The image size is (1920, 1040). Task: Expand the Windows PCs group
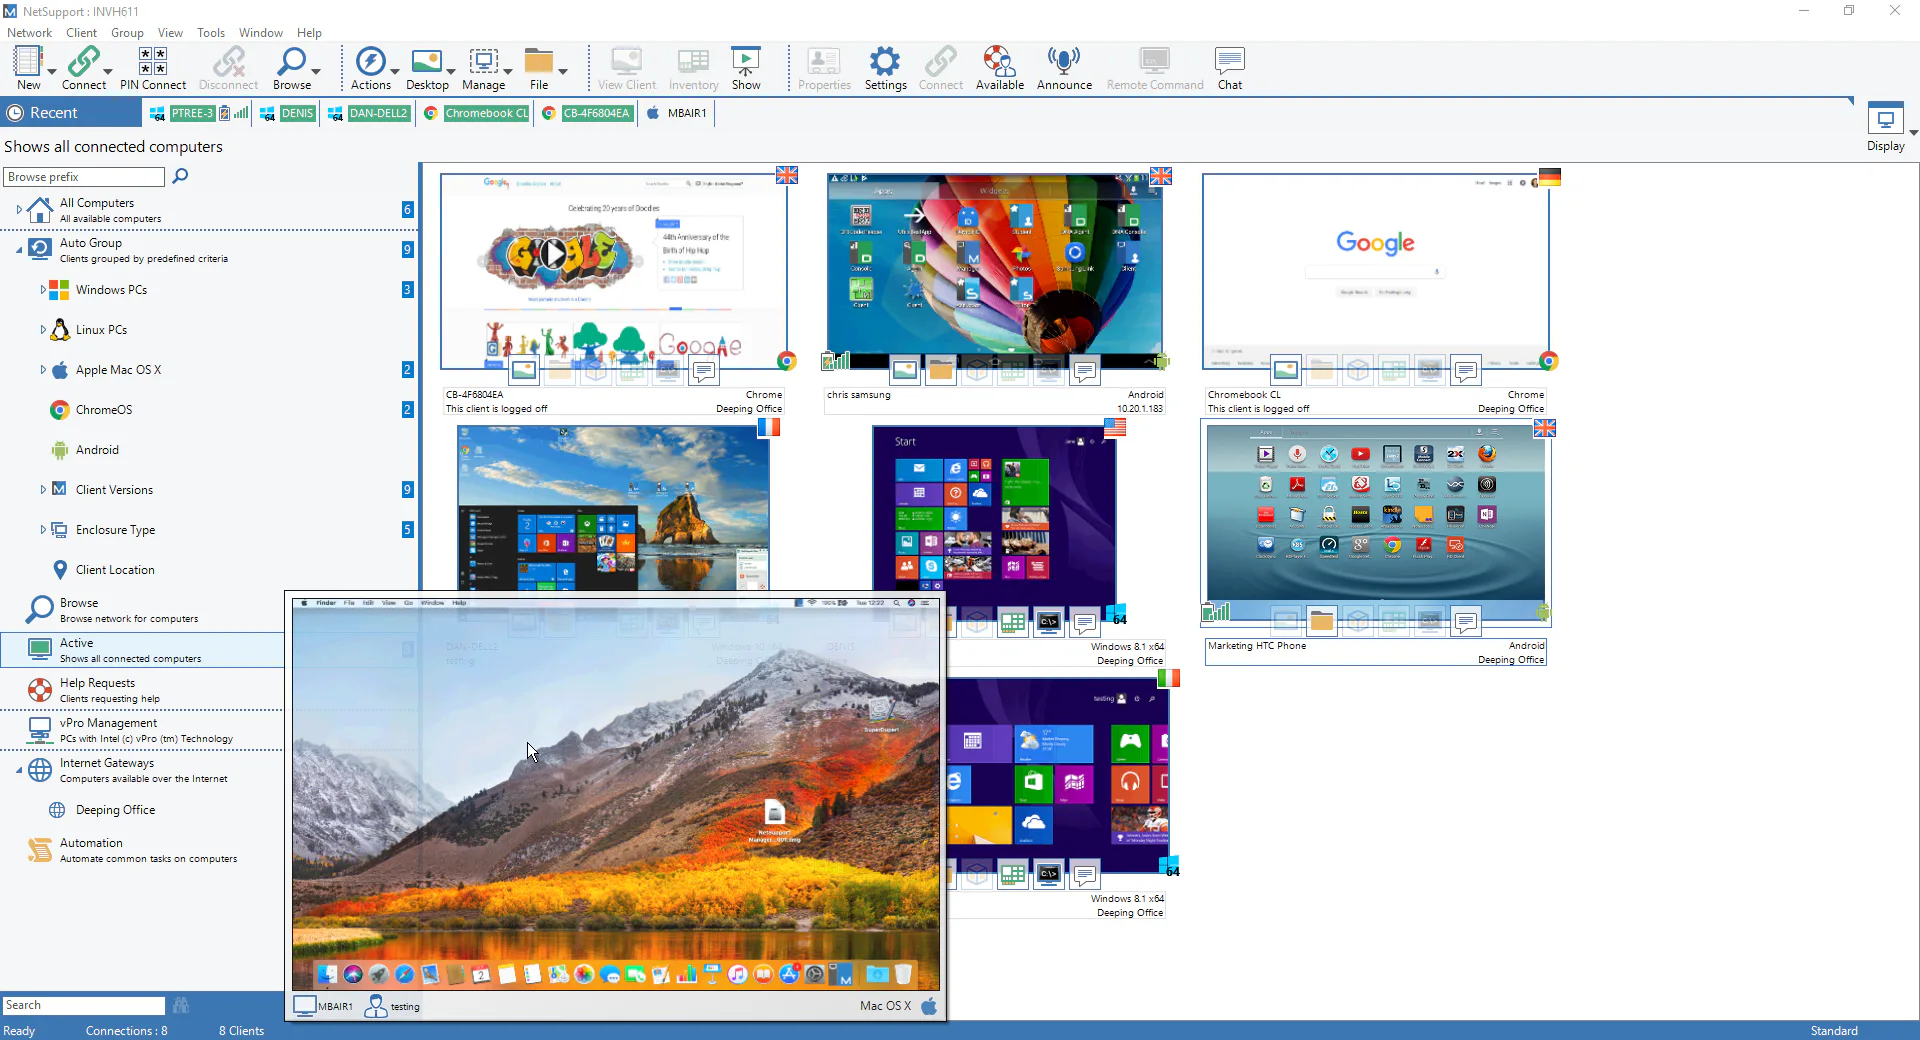click(43, 290)
